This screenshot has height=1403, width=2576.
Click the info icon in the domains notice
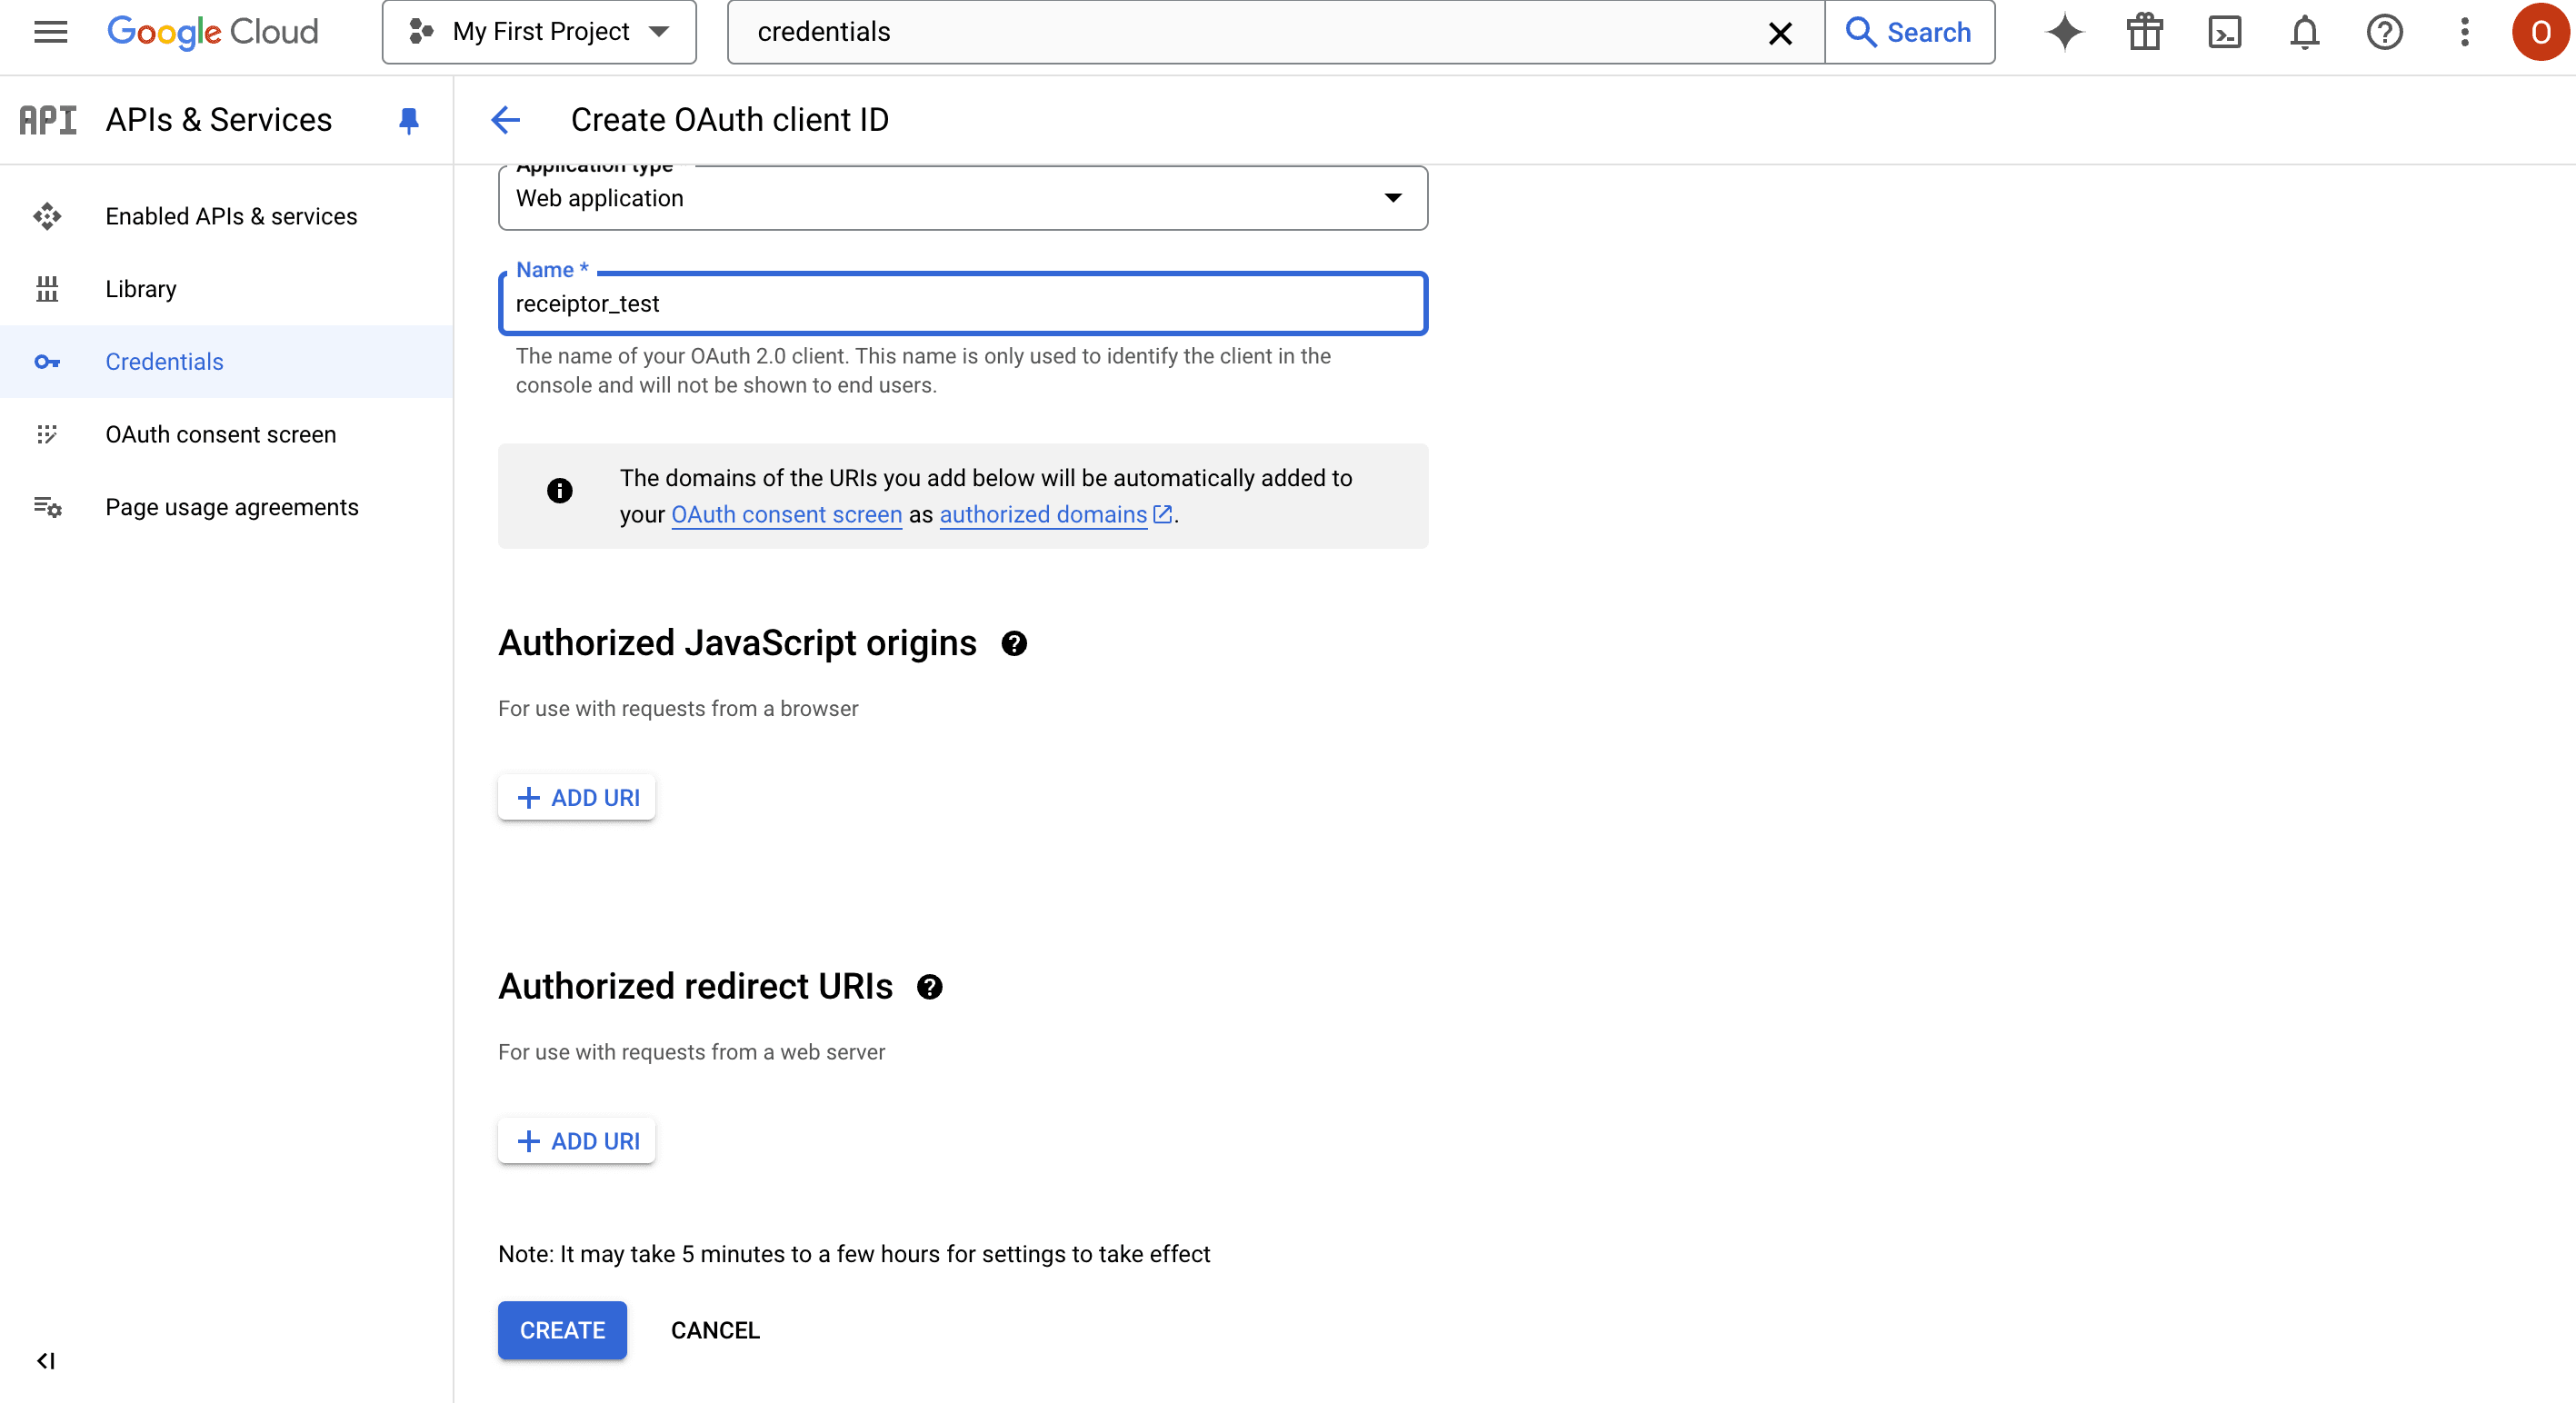click(x=560, y=490)
